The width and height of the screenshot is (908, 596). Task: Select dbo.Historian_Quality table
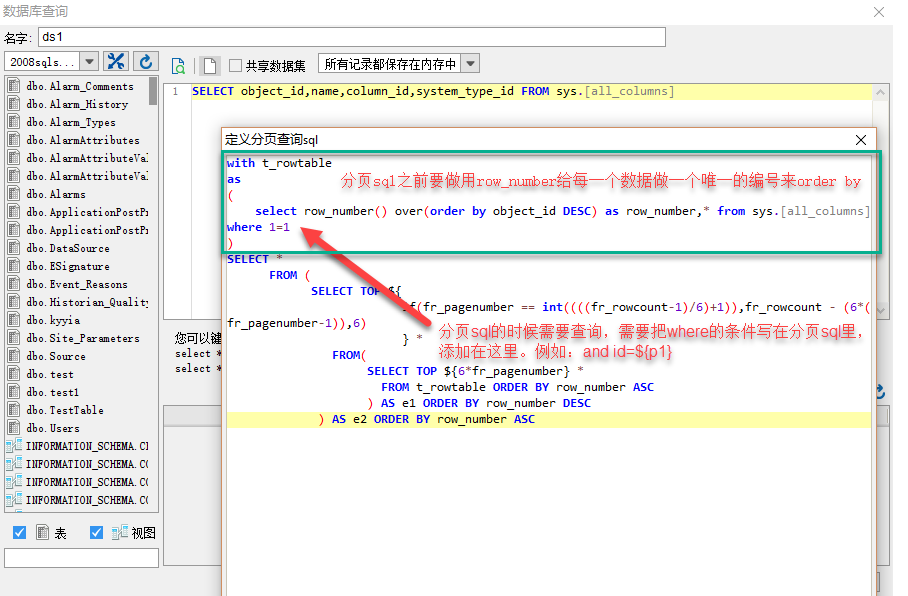point(87,302)
